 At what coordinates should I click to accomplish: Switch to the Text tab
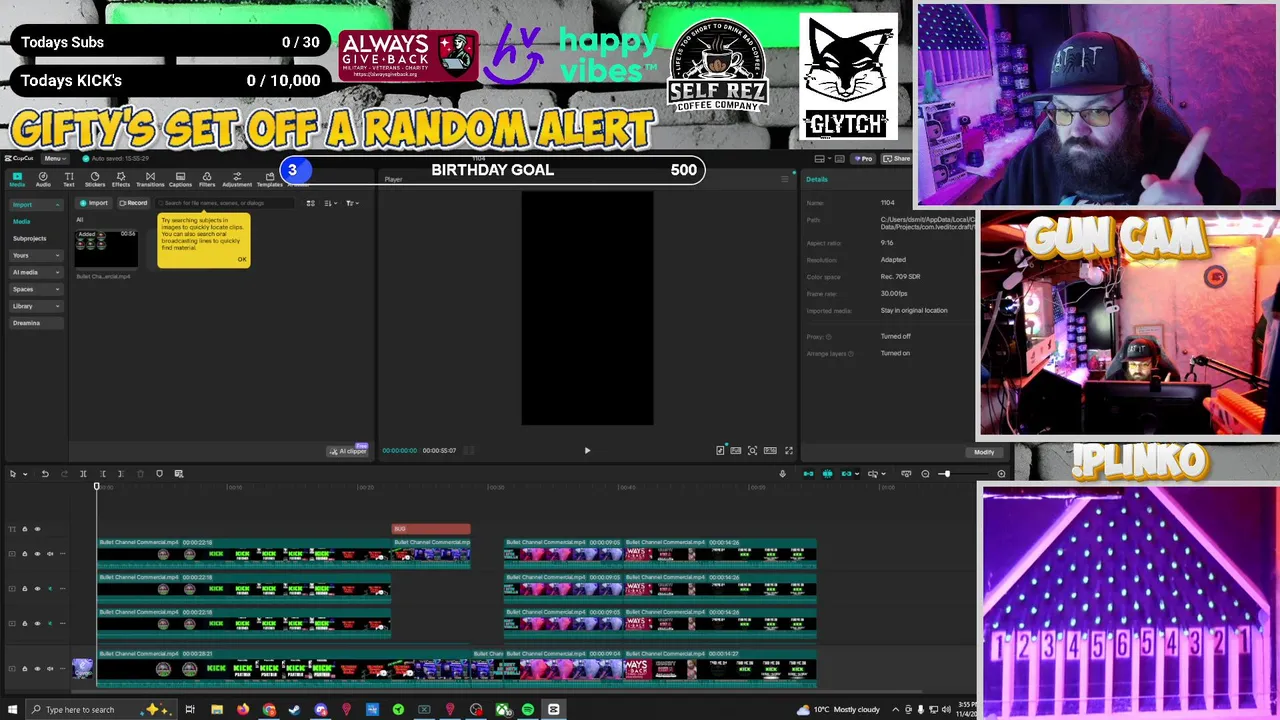point(69,179)
